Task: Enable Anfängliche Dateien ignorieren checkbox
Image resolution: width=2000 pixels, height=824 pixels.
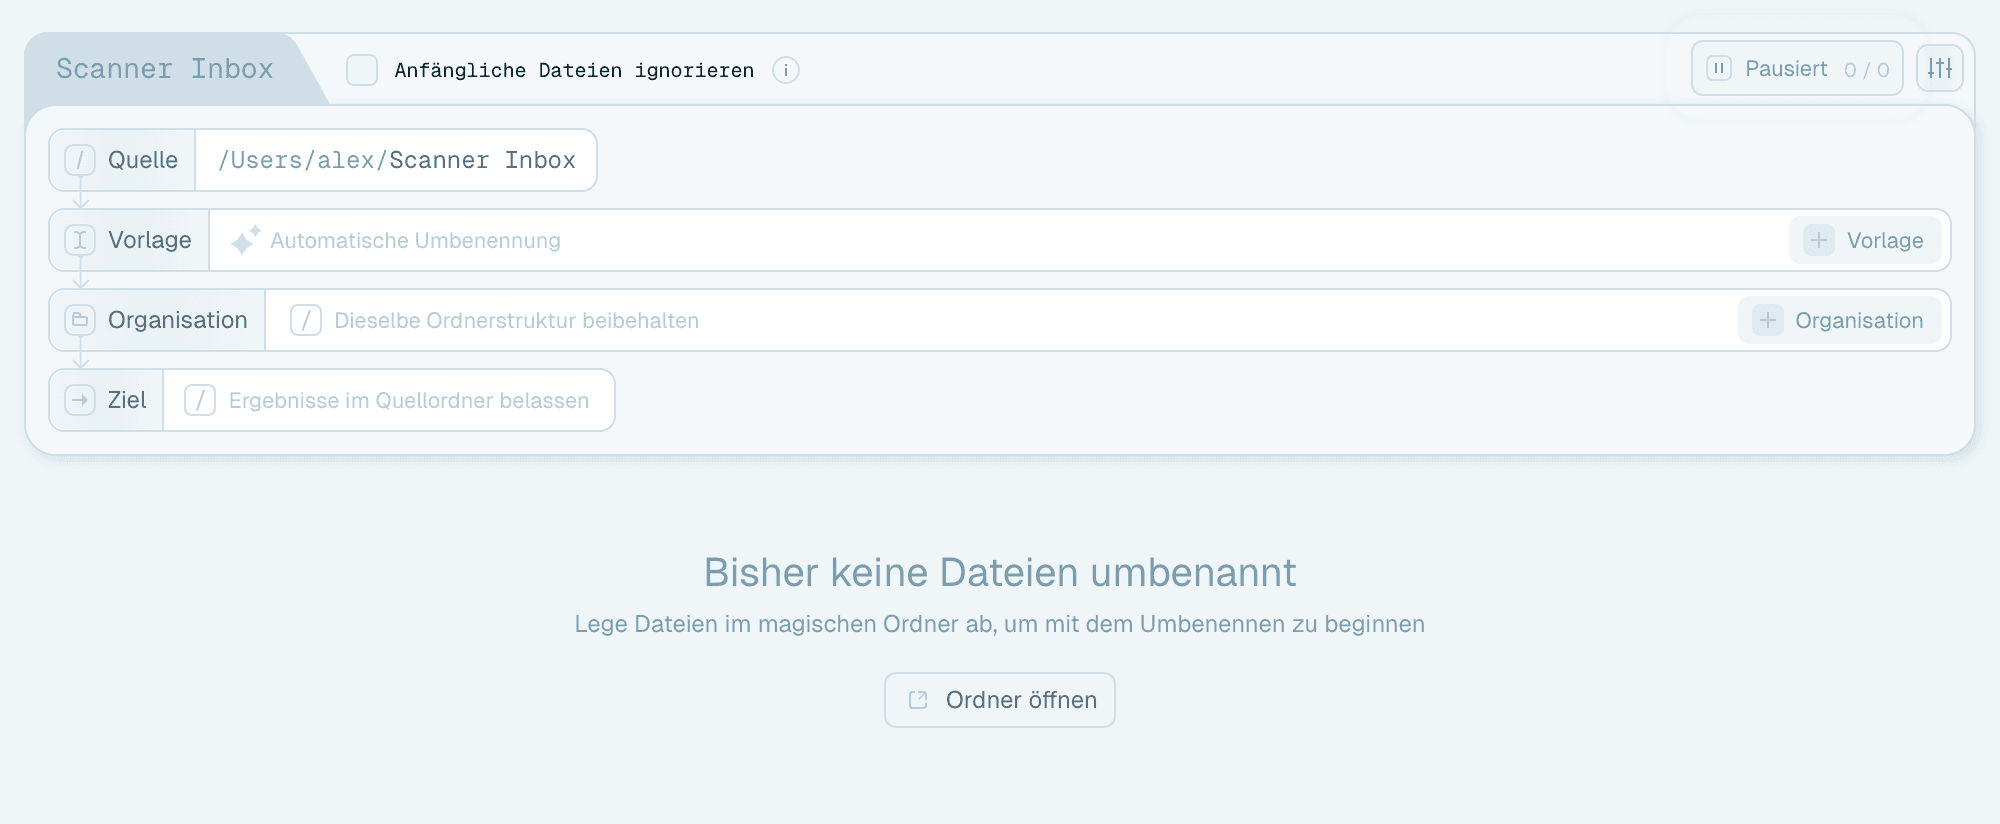Action: click(362, 70)
